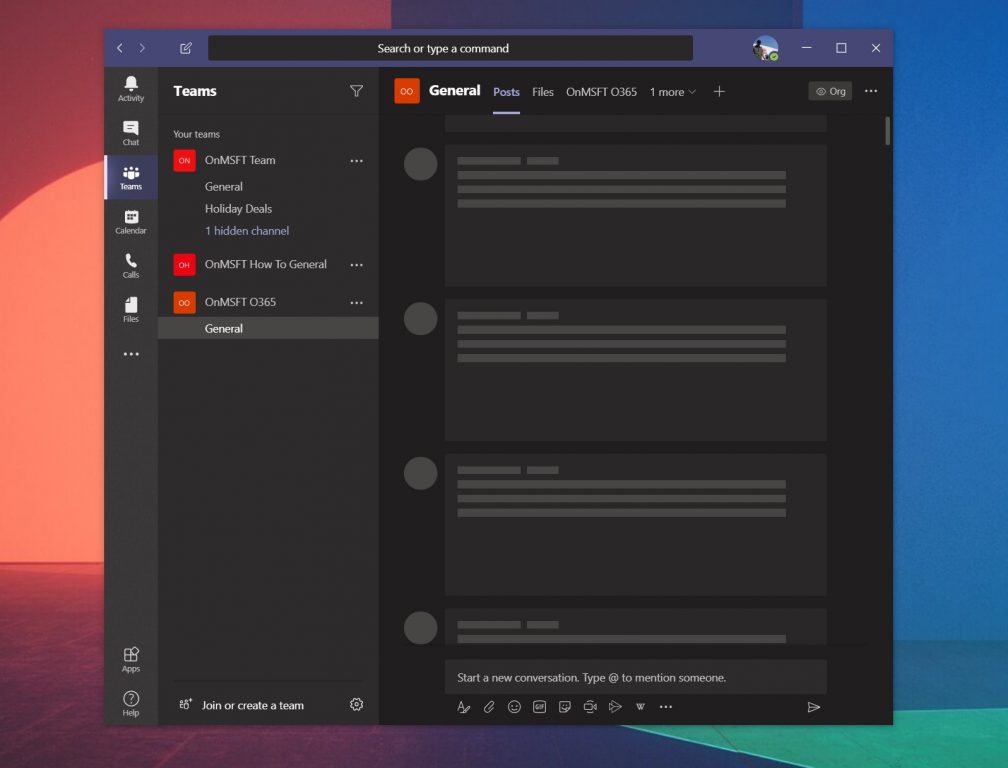Screen dimensions: 1008x768
Task: Attach a file with the paperclip icon
Action: click(489, 707)
